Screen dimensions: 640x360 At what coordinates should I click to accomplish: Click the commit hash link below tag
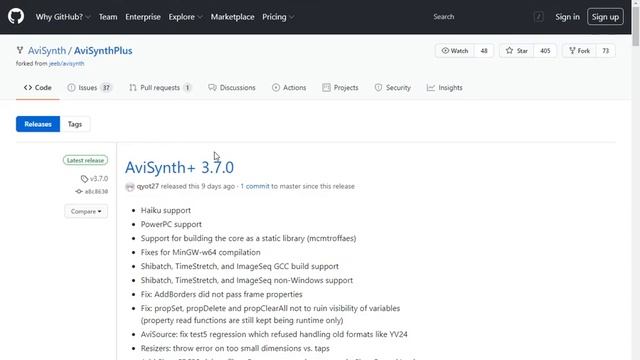click(92, 191)
